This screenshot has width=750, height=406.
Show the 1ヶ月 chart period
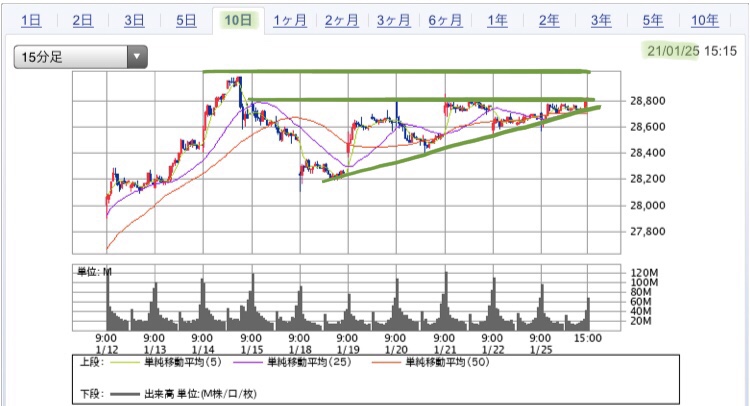tap(289, 21)
